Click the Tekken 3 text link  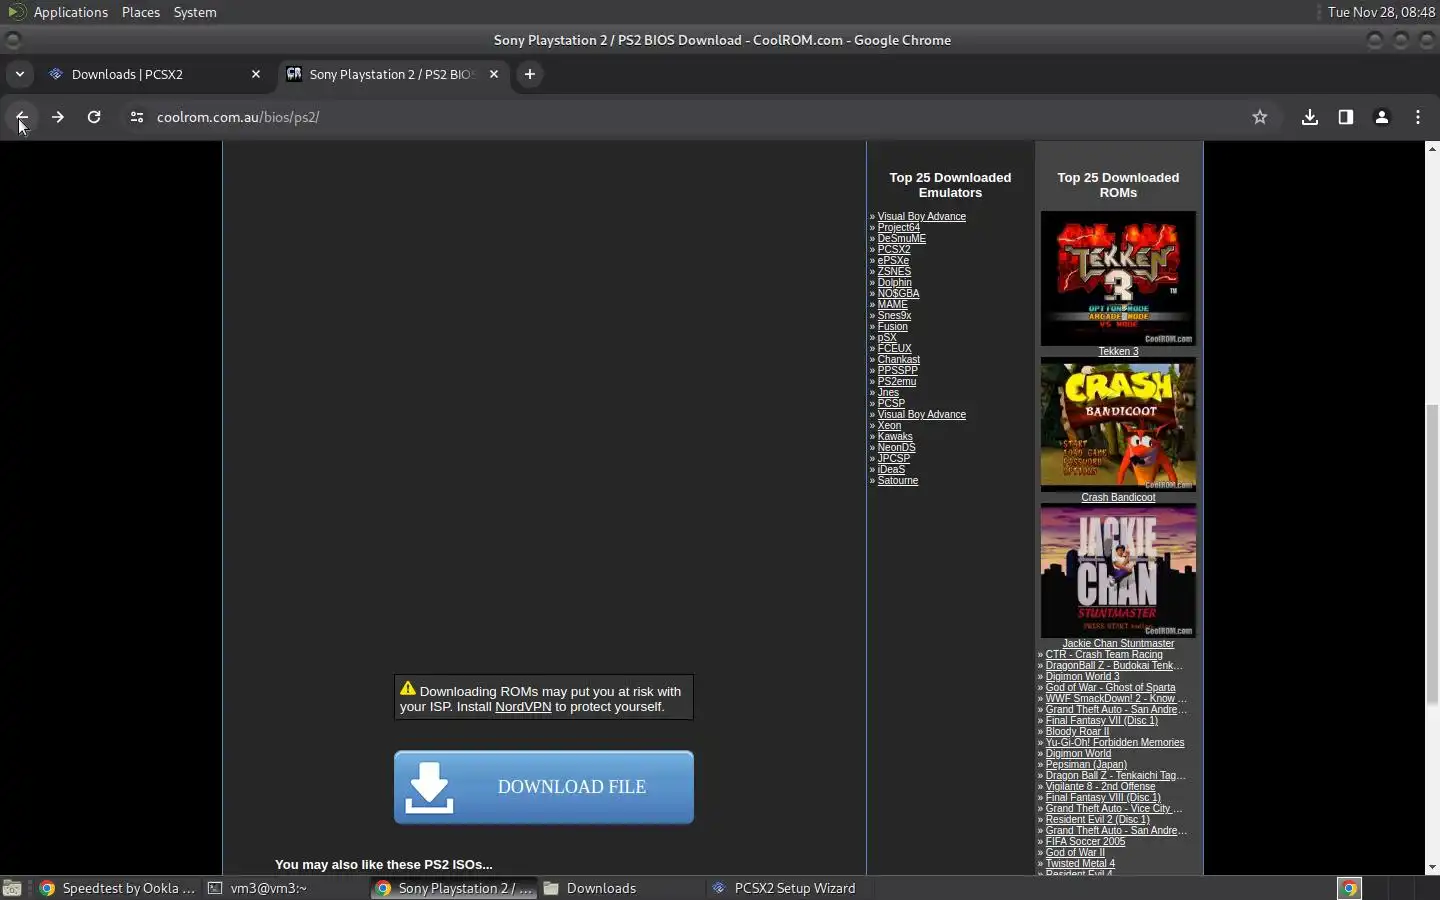(1118, 352)
